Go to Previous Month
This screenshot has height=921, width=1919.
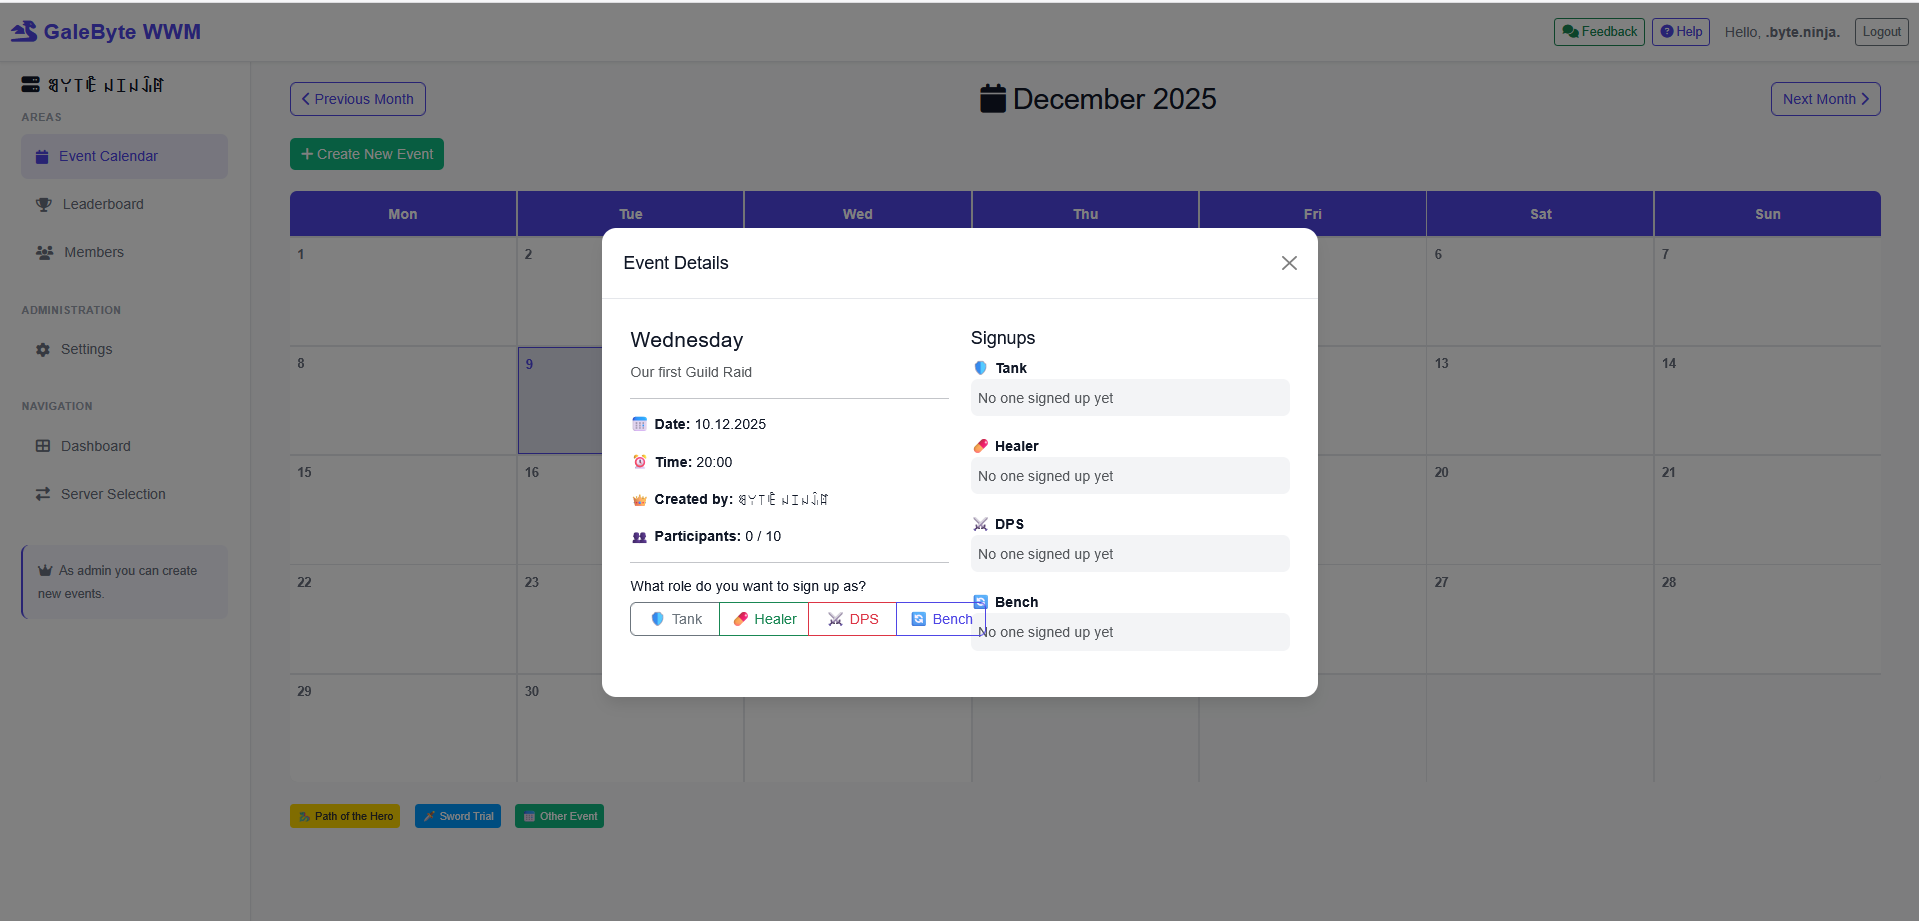(x=358, y=99)
